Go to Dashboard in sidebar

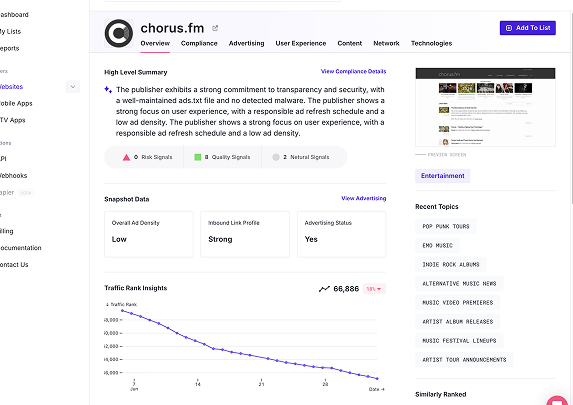(x=14, y=15)
